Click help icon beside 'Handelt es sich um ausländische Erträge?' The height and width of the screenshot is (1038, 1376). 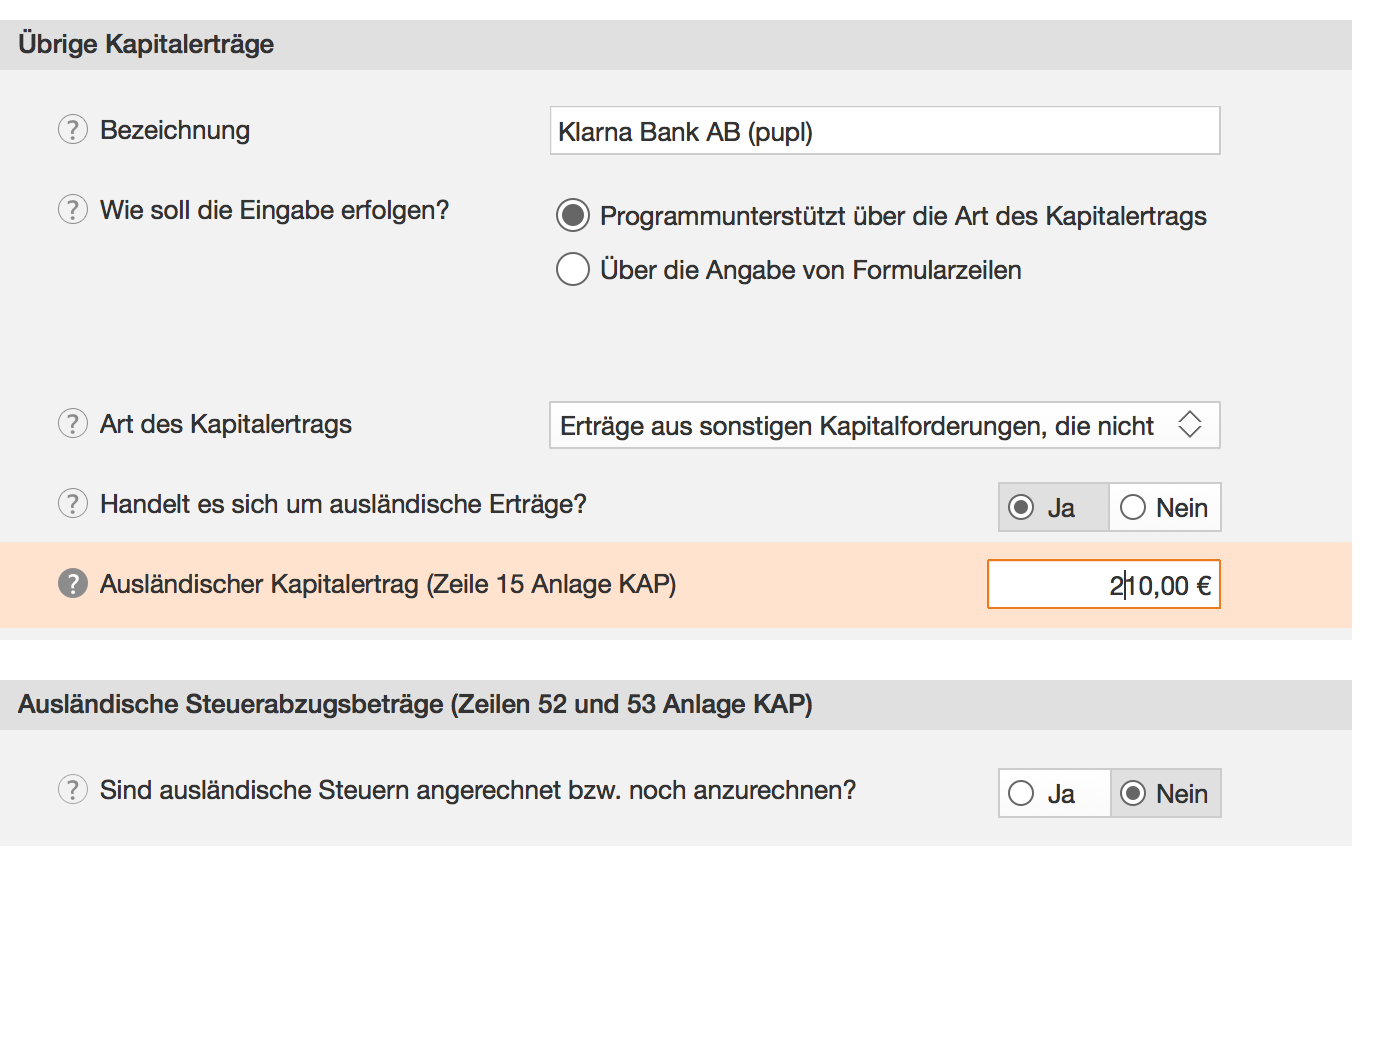(73, 504)
